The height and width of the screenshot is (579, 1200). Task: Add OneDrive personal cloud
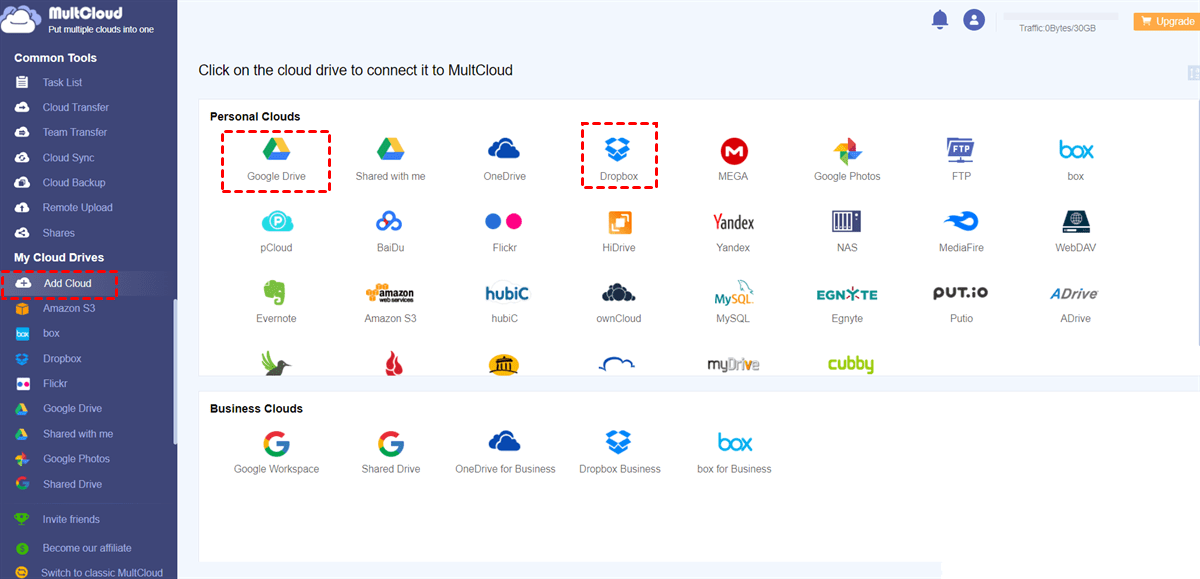[x=504, y=160]
